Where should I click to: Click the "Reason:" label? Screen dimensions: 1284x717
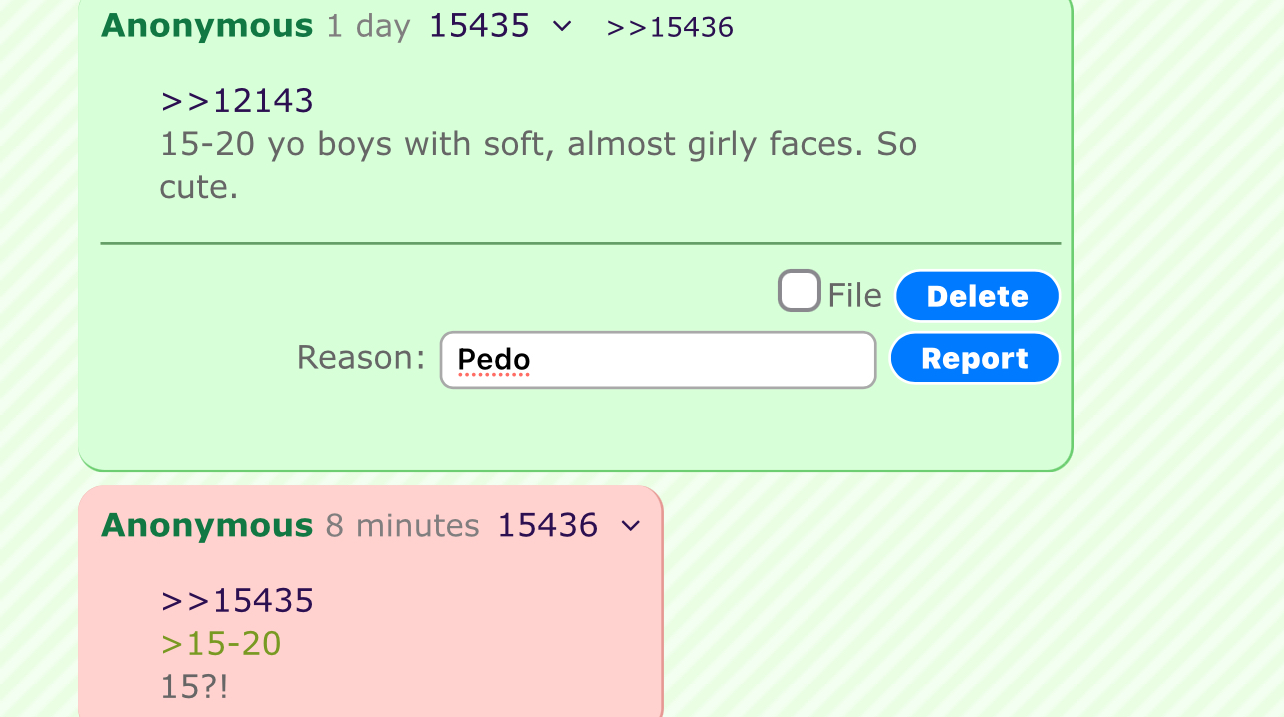tap(361, 357)
